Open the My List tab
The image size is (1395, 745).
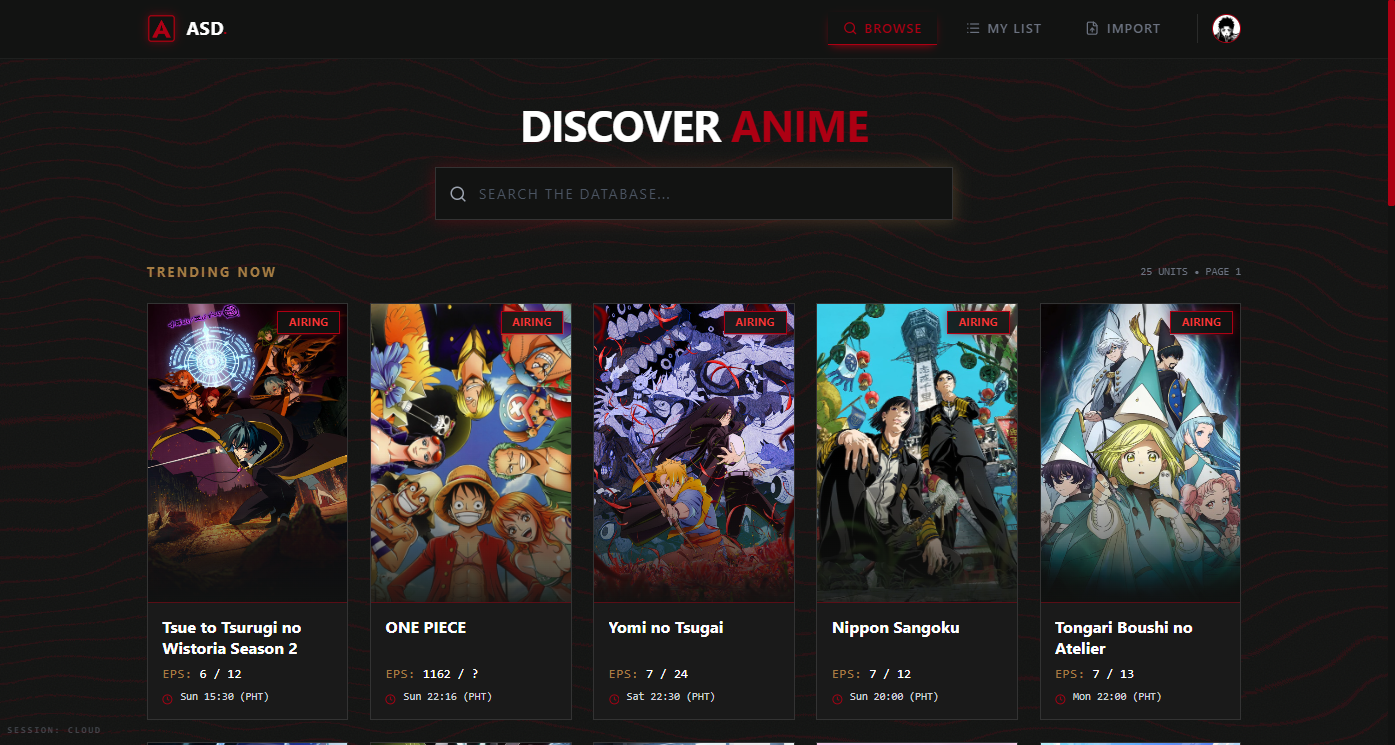click(x=1004, y=29)
